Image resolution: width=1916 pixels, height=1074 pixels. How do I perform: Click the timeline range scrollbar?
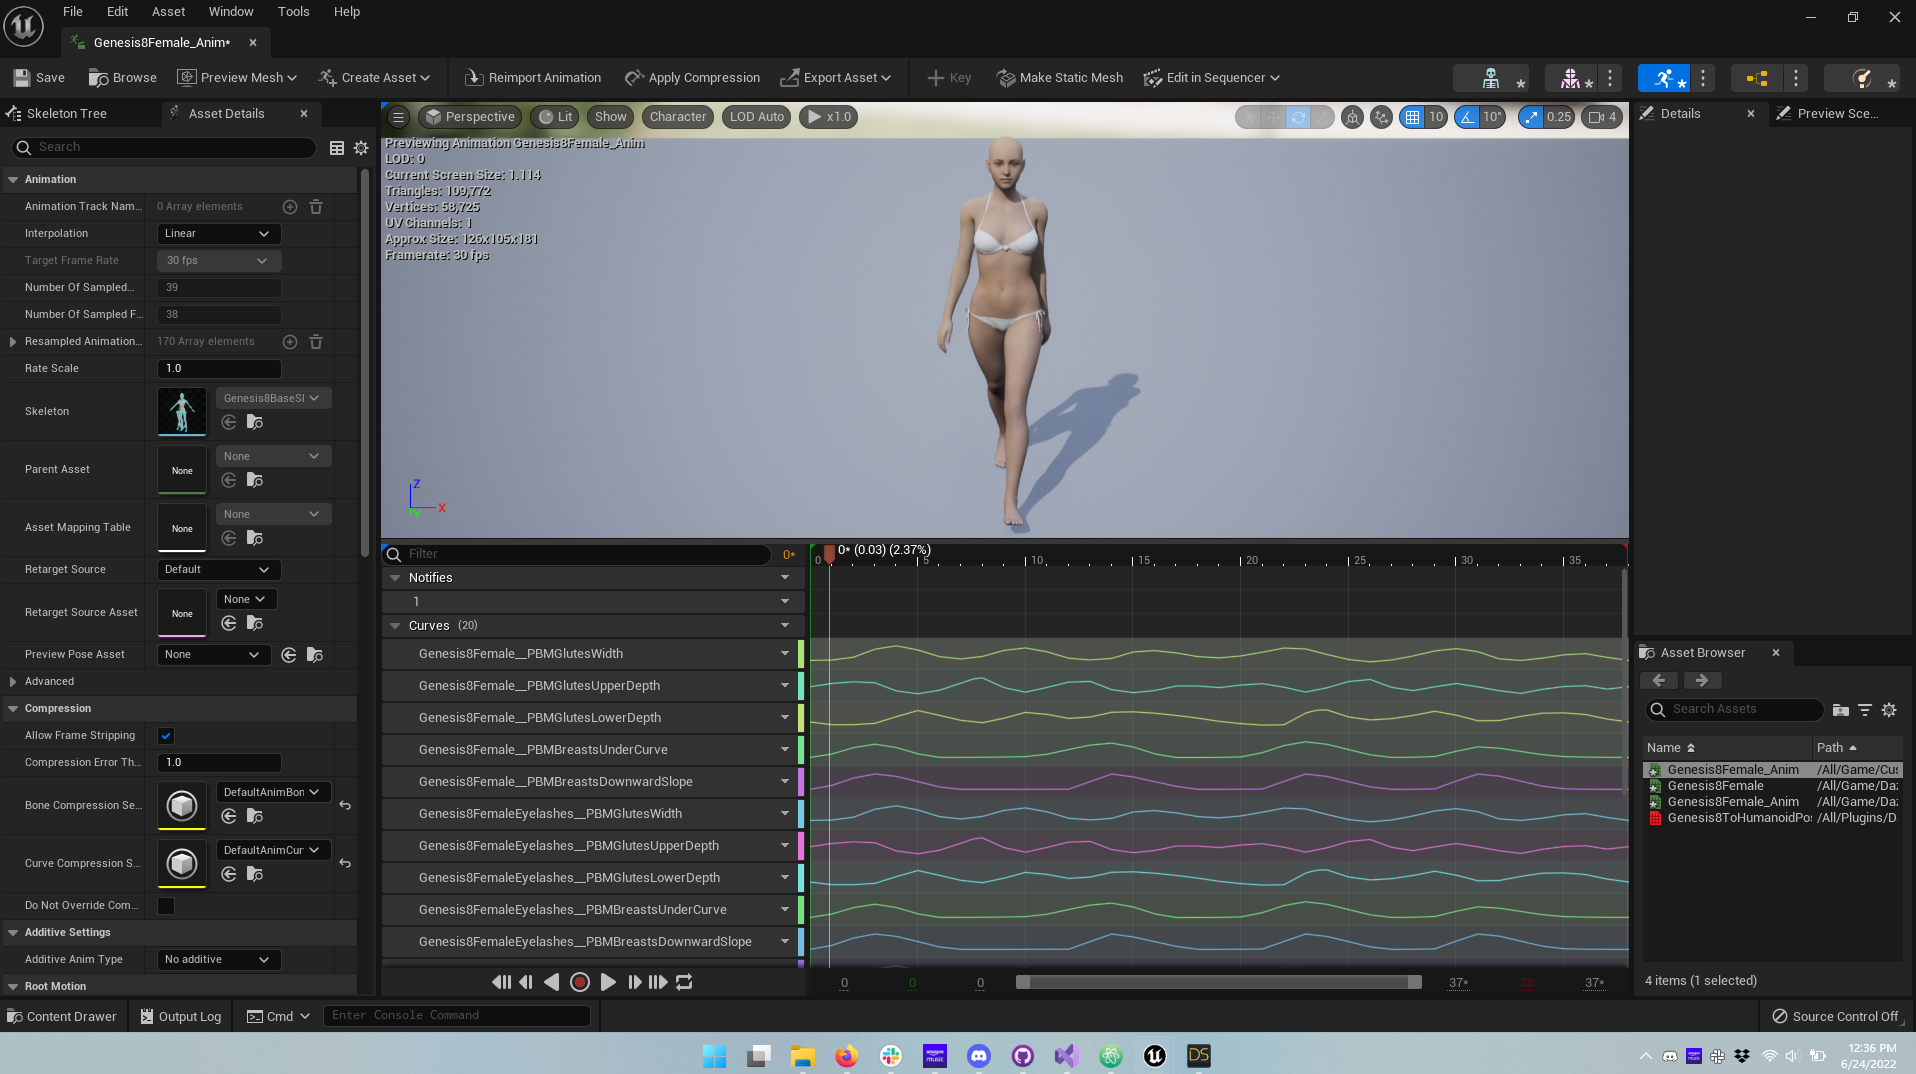(x=1218, y=983)
